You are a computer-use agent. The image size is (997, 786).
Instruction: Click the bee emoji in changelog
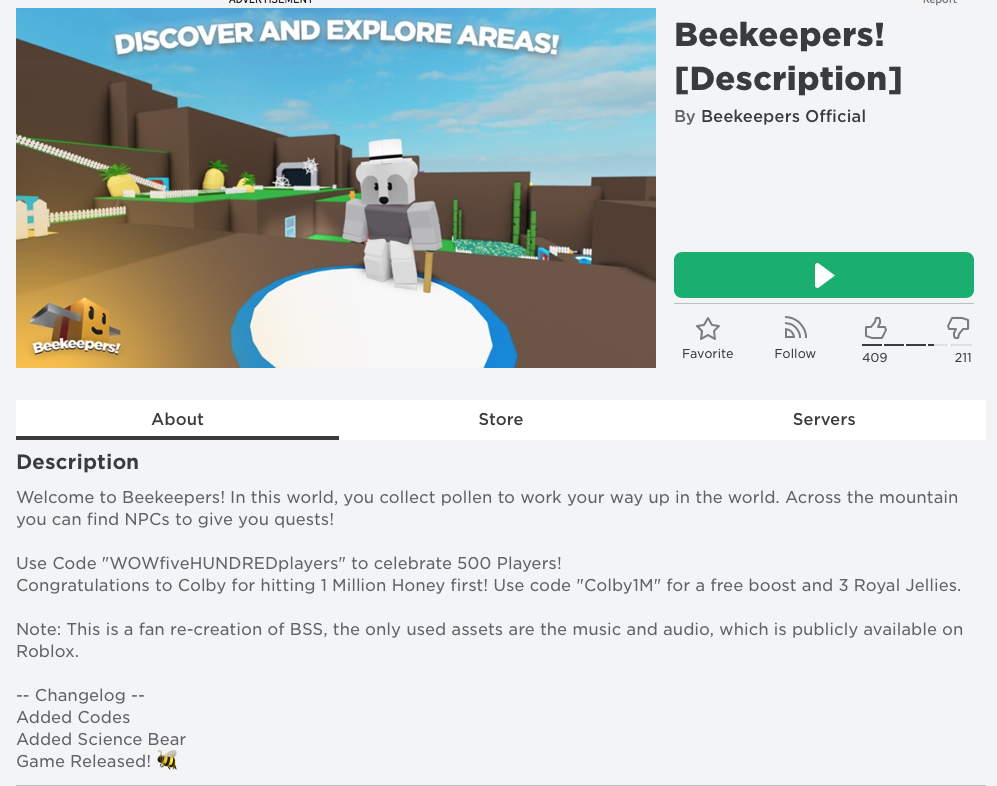(x=167, y=759)
